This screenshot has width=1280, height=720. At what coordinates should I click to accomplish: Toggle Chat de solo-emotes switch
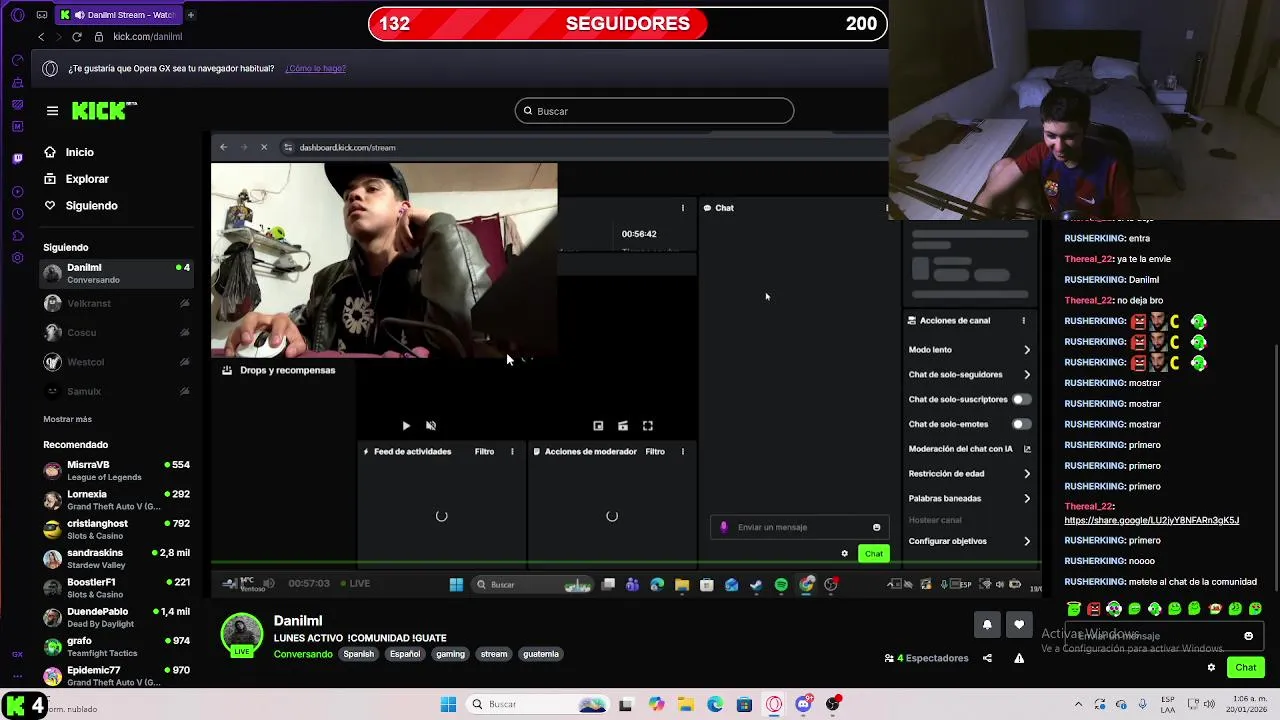click(x=1020, y=424)
